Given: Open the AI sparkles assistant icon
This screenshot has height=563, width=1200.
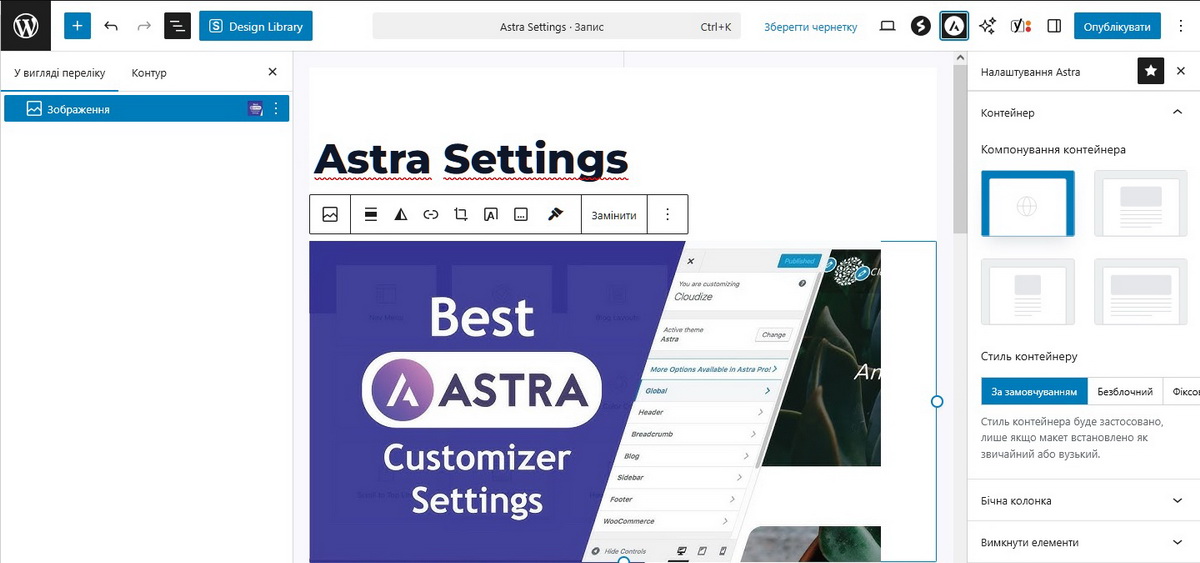Looking at the screenshot, I should [x=988, y=26].
